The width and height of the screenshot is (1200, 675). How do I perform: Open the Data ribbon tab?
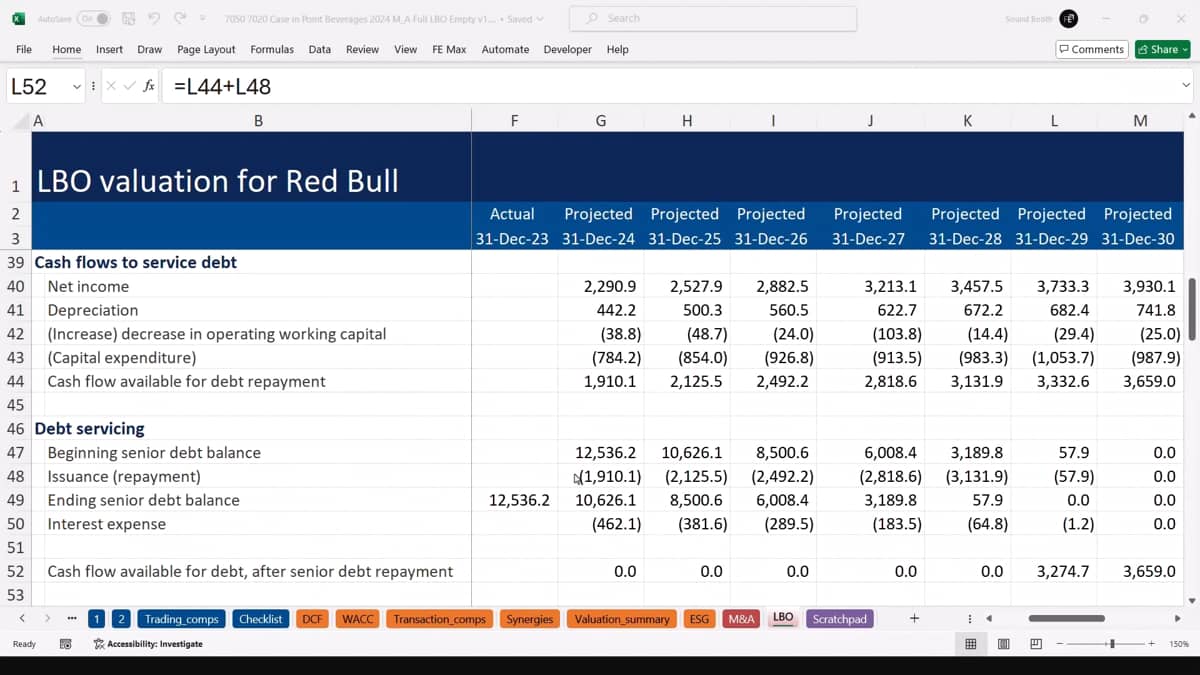click(320, 49)
